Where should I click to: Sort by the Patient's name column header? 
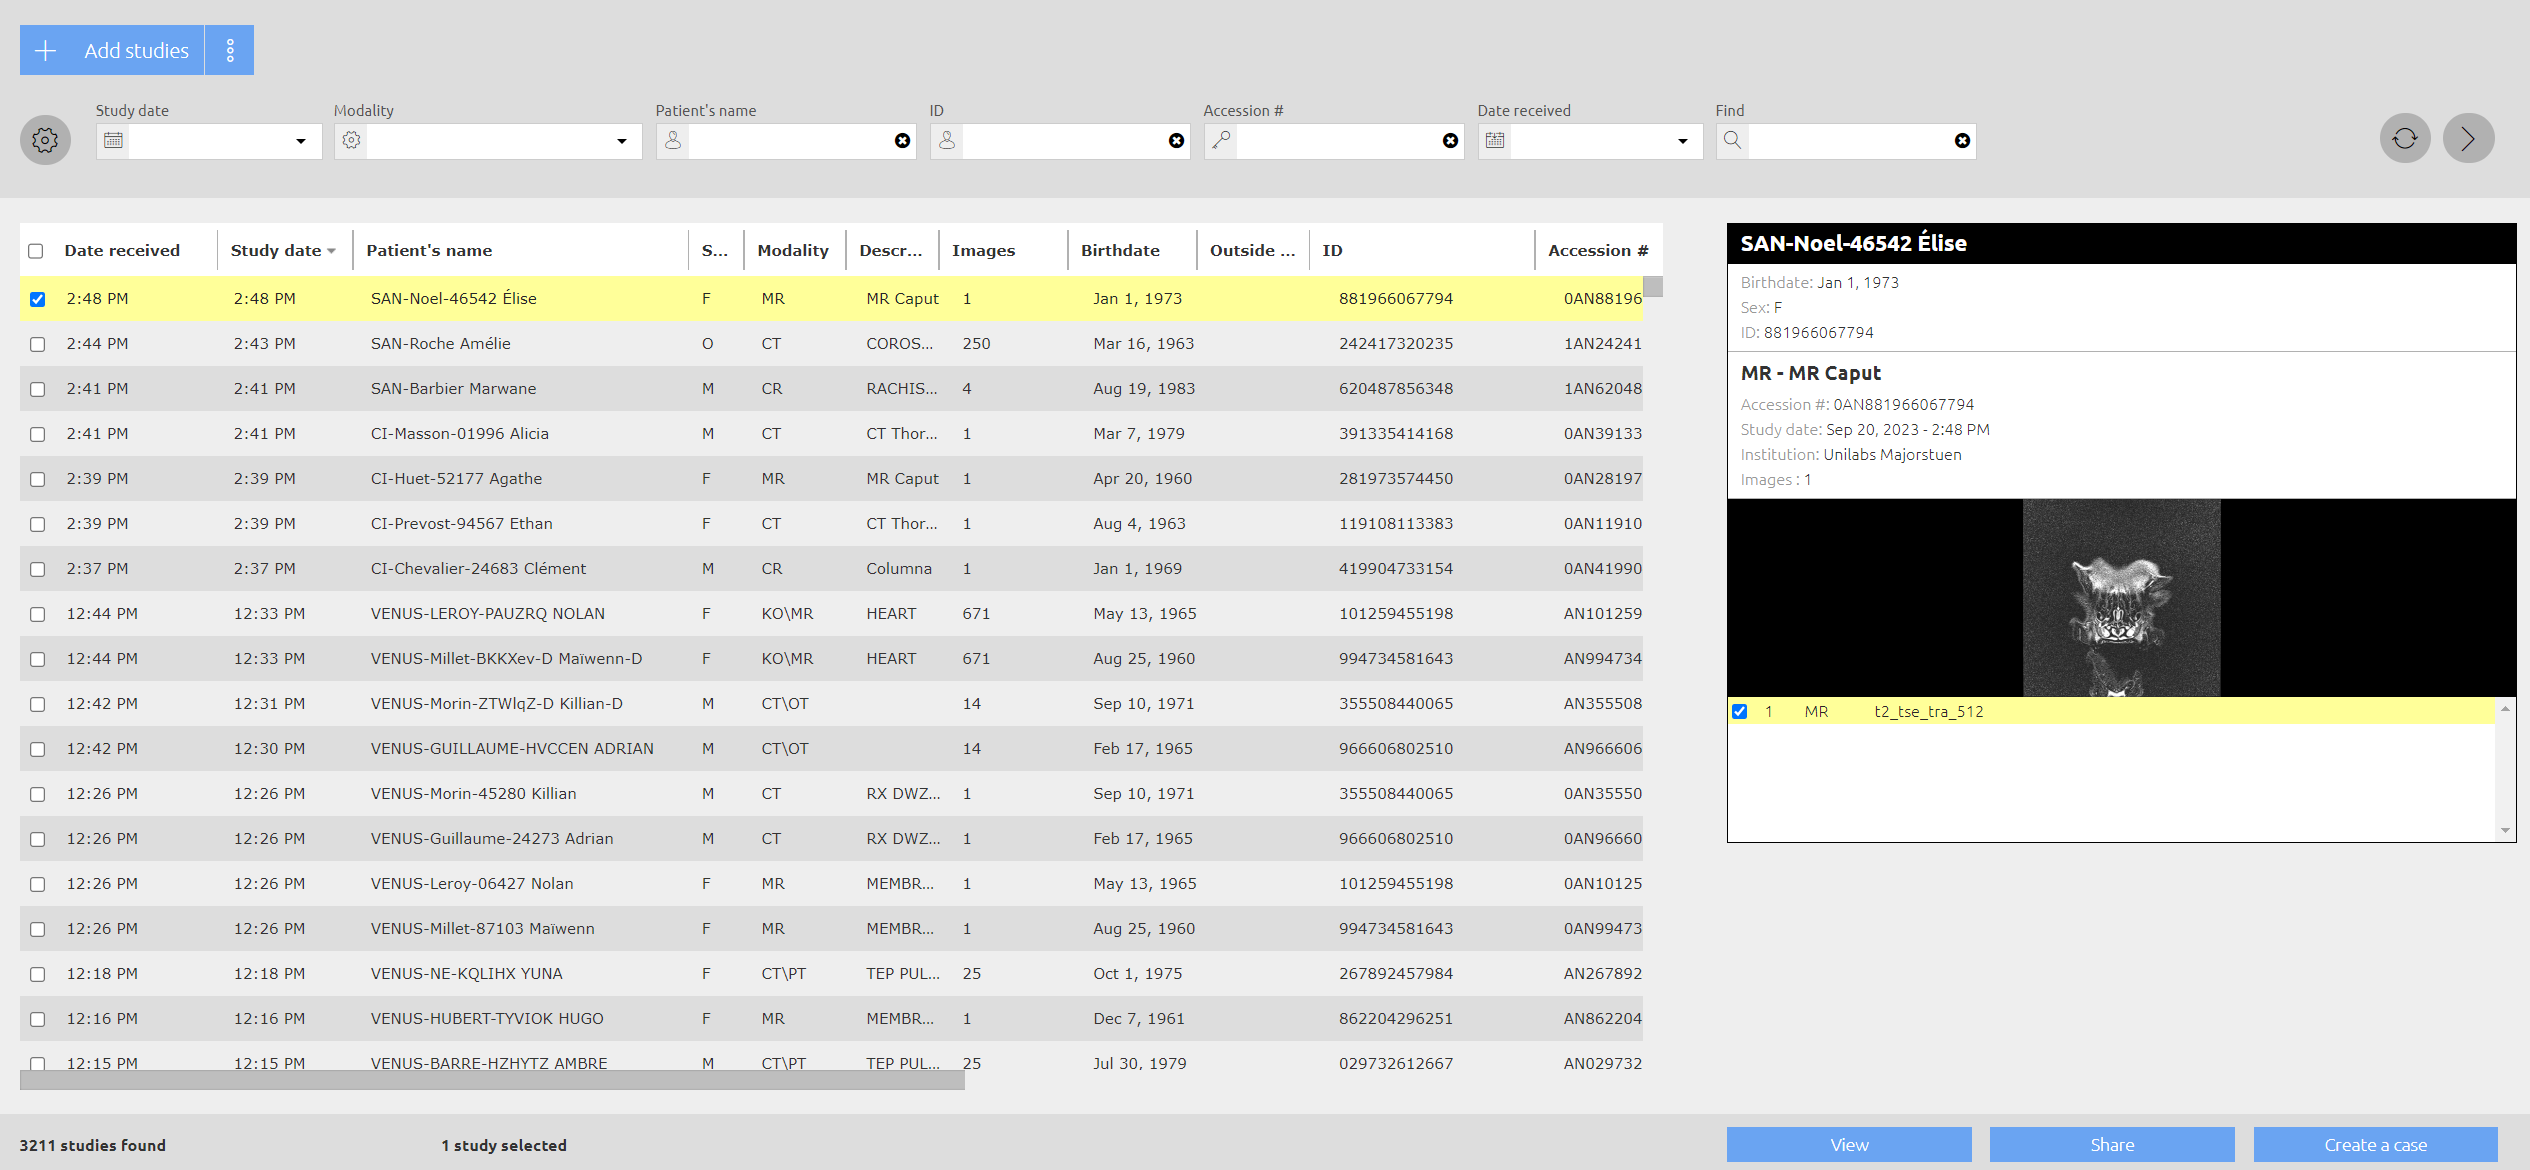point(429,250)
